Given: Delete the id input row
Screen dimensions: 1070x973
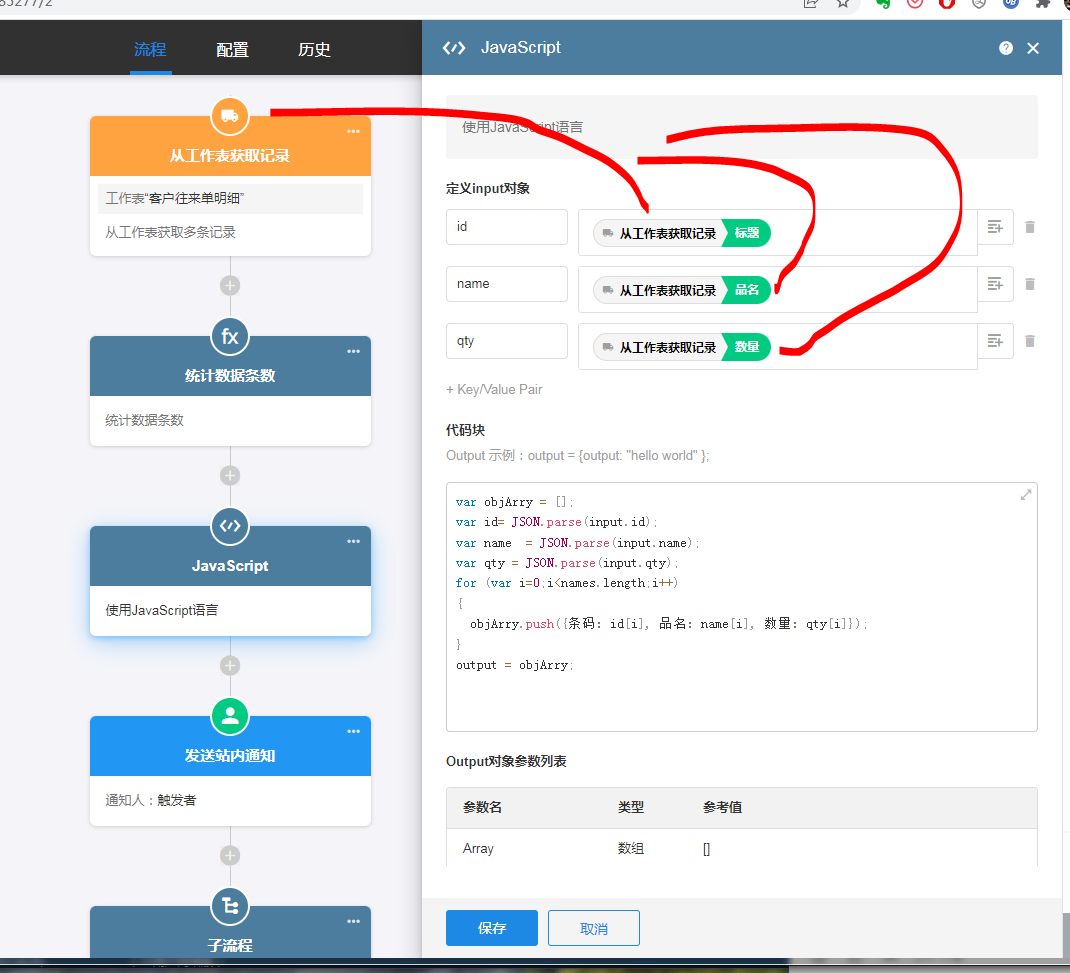Looking at the screenshot, I should coord(1030,227).
